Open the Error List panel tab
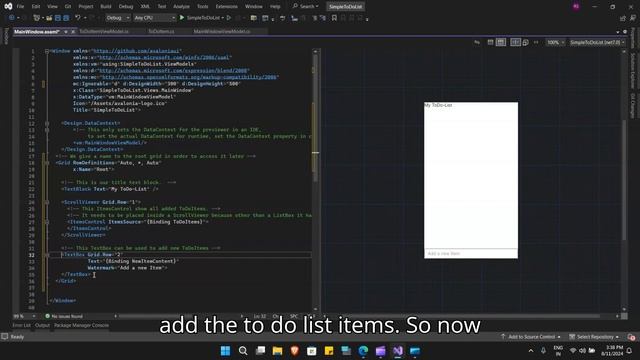Viewport: 640px width, 360px height. 21,326
